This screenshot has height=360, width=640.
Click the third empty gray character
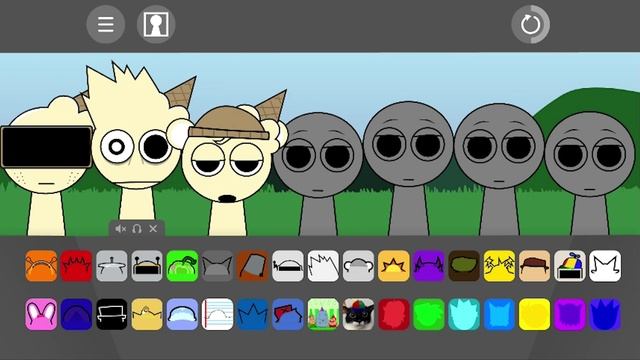(499, 169)
